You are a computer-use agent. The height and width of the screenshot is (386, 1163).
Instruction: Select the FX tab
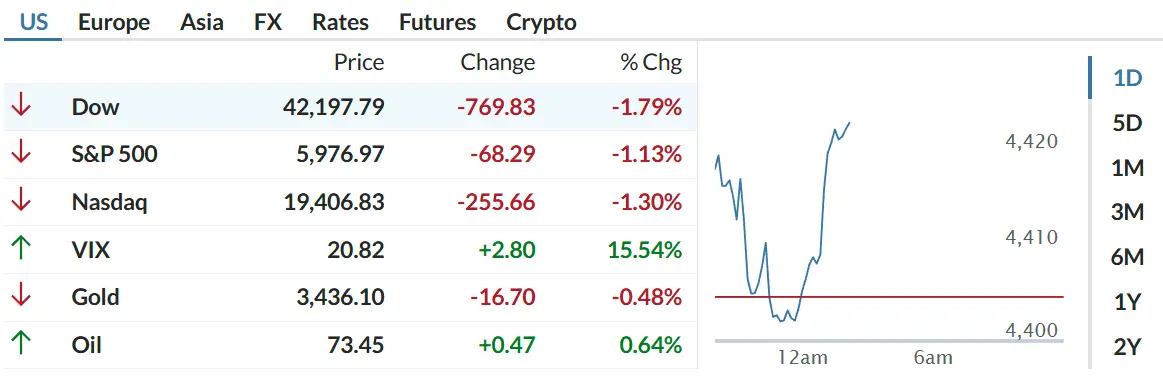[x=268, y=22]
